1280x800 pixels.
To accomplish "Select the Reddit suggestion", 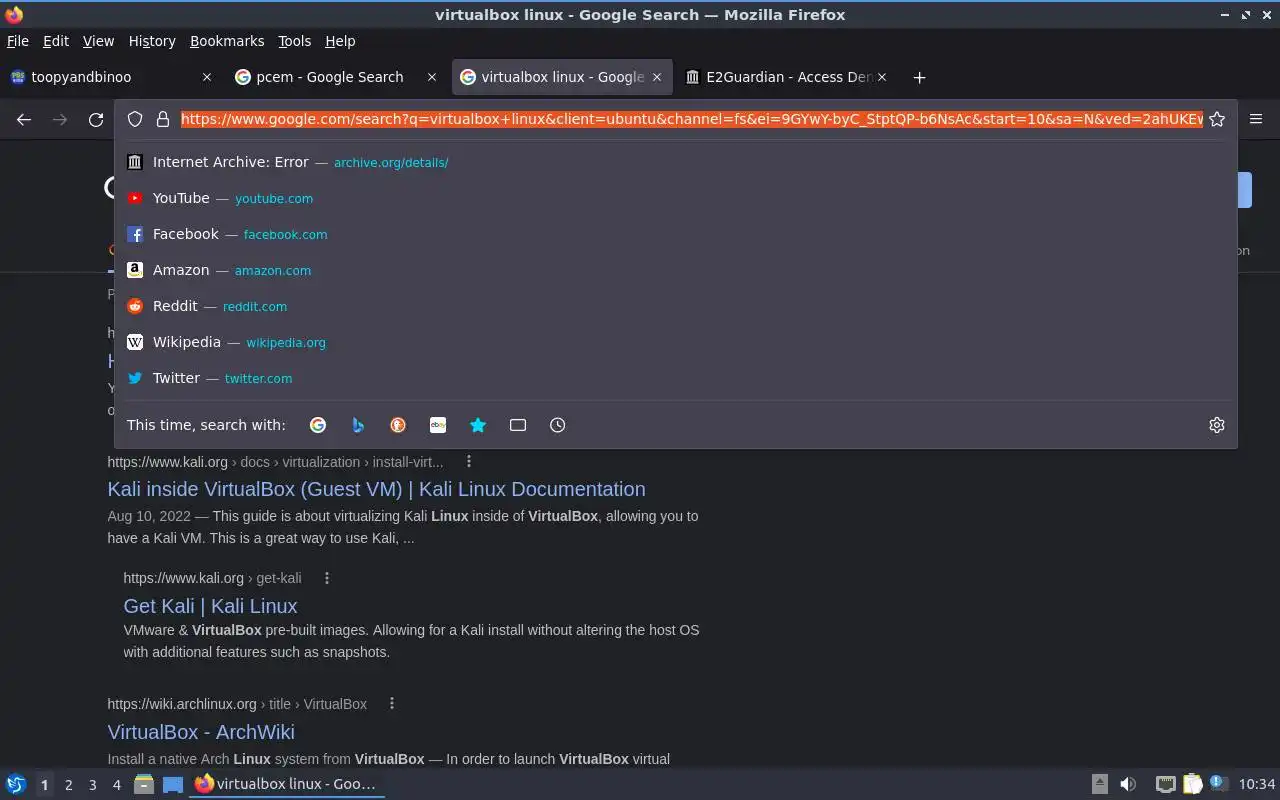I will click(x=675, y=306).
